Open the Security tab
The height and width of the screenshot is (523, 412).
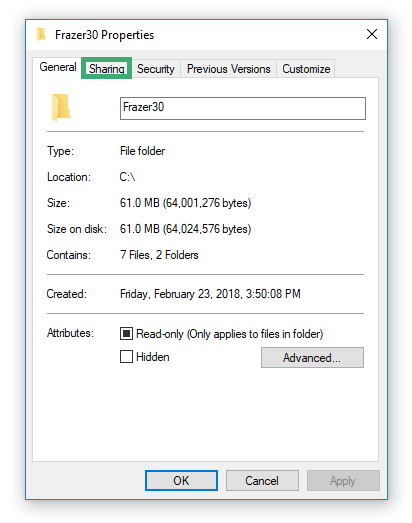[155, 69]
